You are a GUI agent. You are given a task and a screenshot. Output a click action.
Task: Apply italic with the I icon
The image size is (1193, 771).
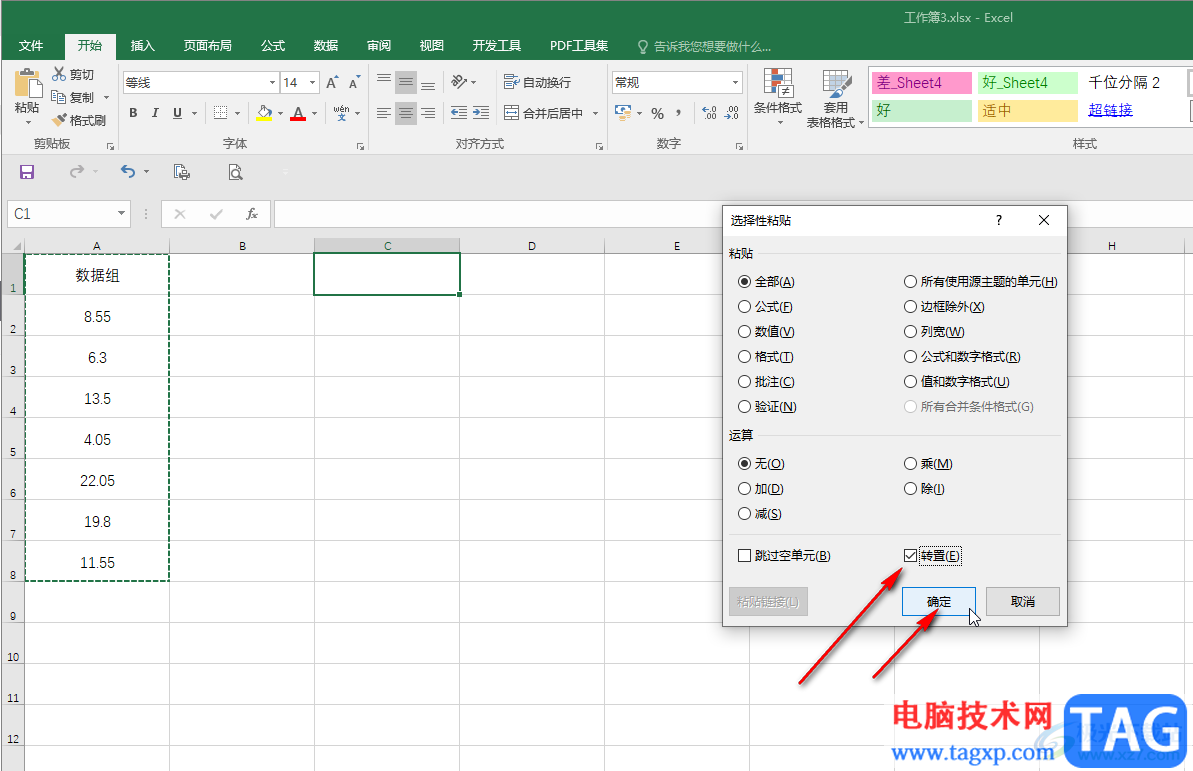155,113
